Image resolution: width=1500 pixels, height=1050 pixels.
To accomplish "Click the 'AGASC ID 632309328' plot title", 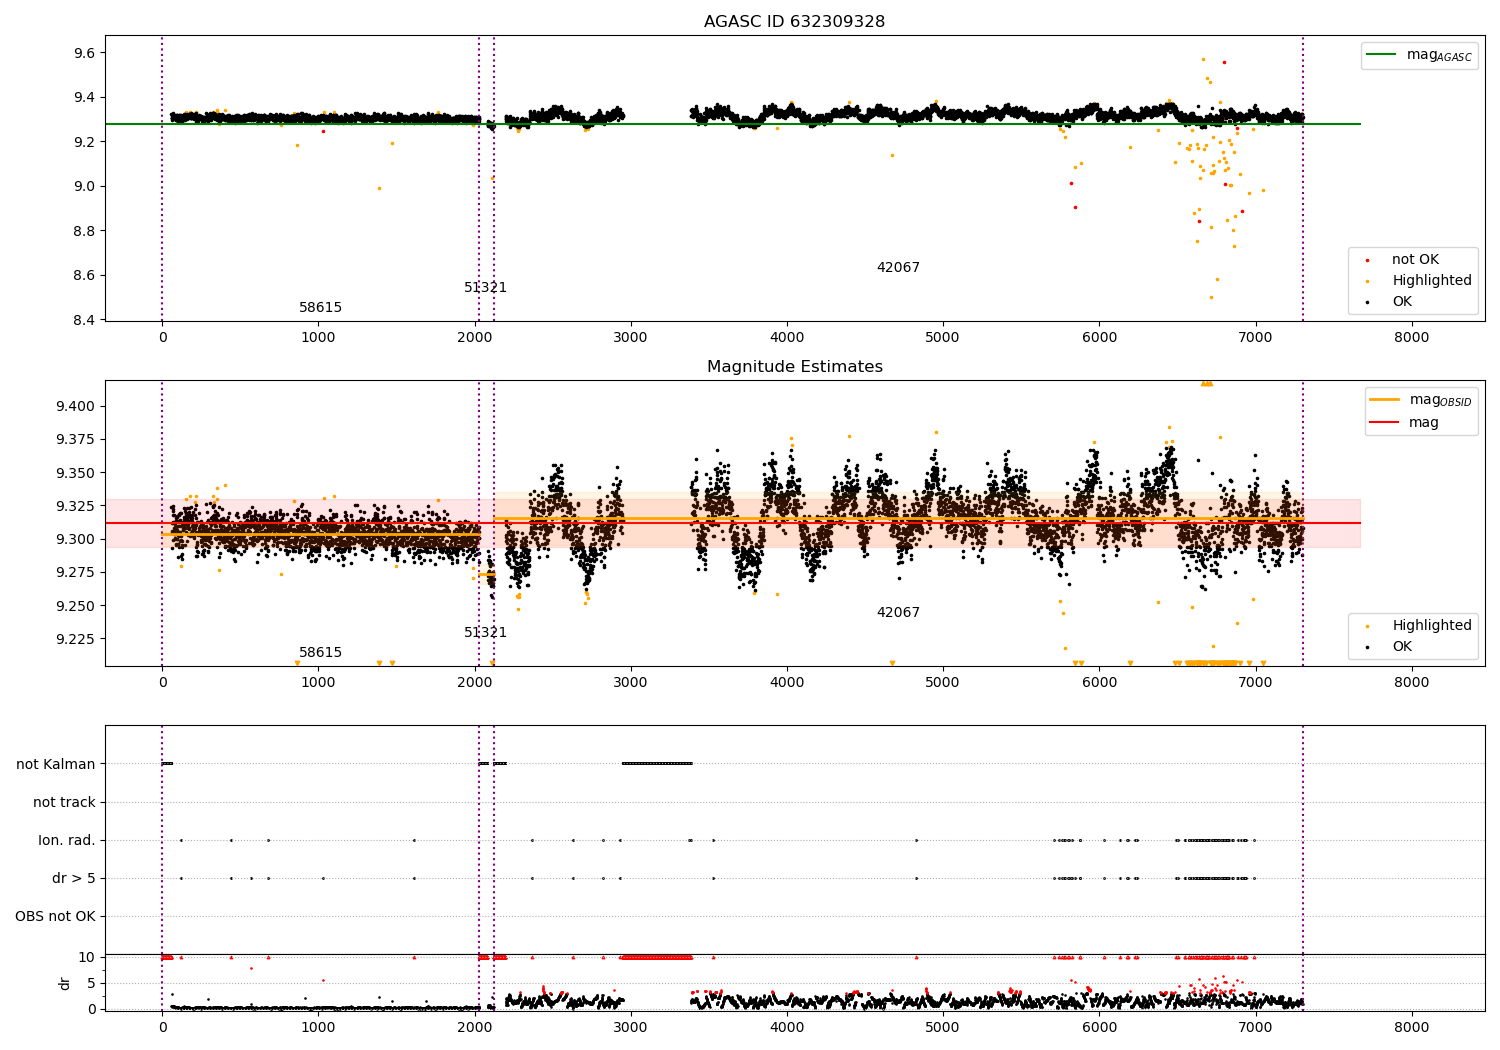I will (x=794, y=22).
